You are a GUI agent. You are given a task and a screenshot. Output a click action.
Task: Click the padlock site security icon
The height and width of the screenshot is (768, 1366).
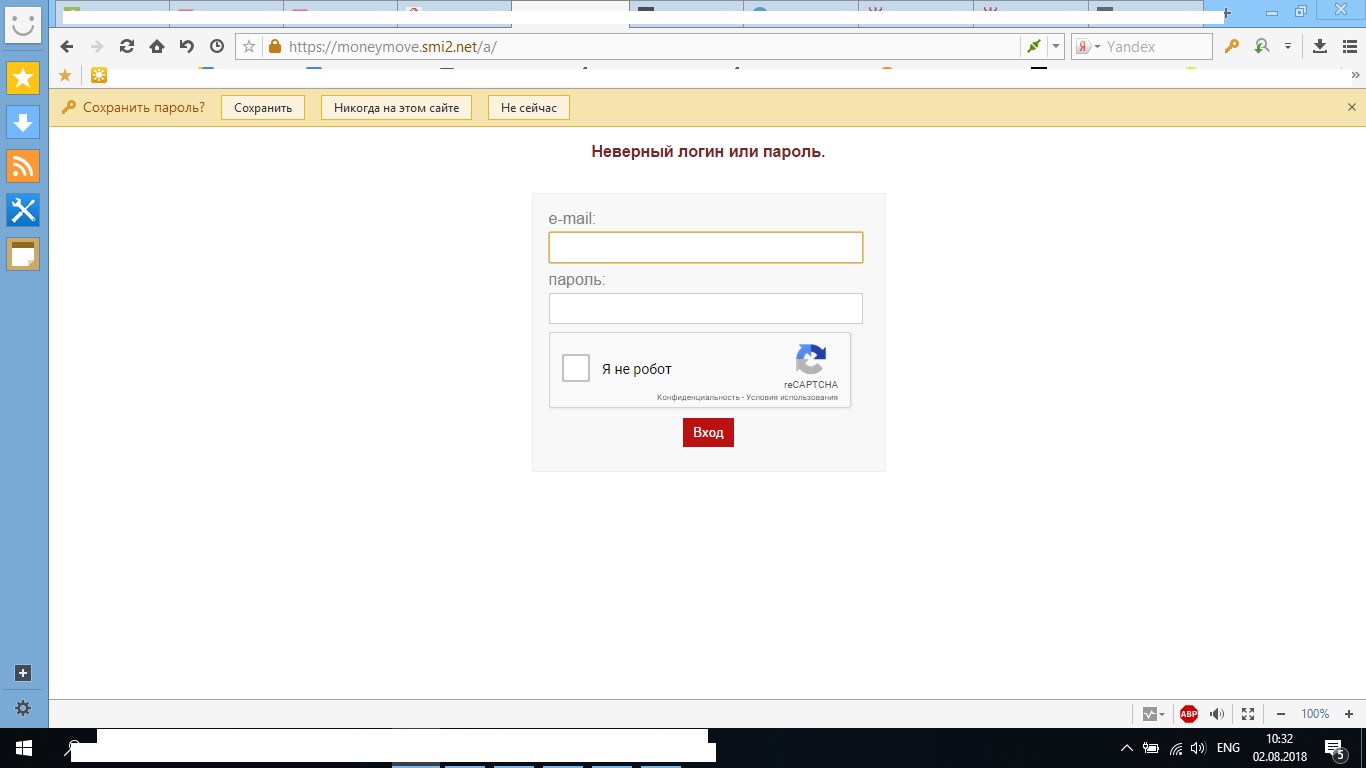pyautogui.click(x=275, y=46)
